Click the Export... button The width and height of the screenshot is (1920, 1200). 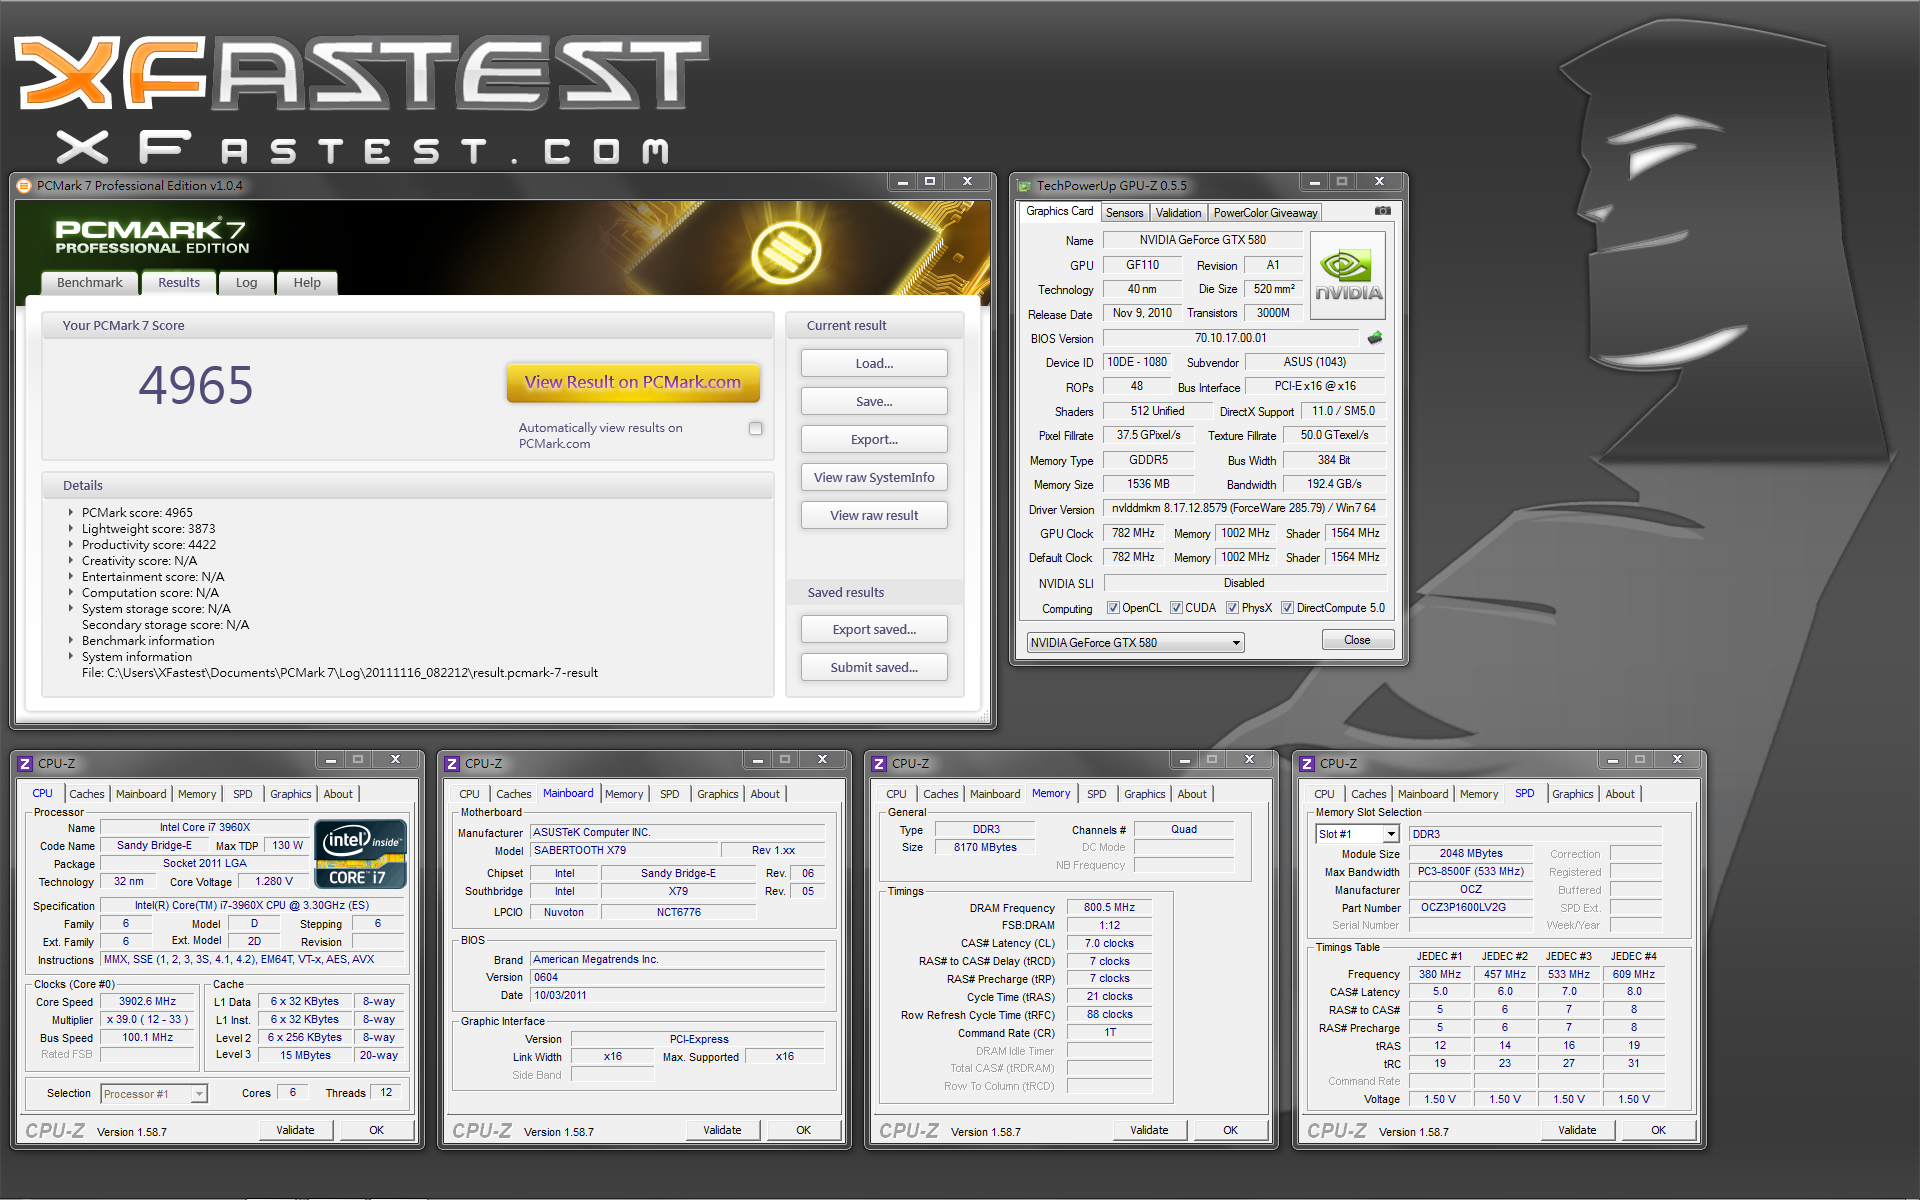pos(874,439)
